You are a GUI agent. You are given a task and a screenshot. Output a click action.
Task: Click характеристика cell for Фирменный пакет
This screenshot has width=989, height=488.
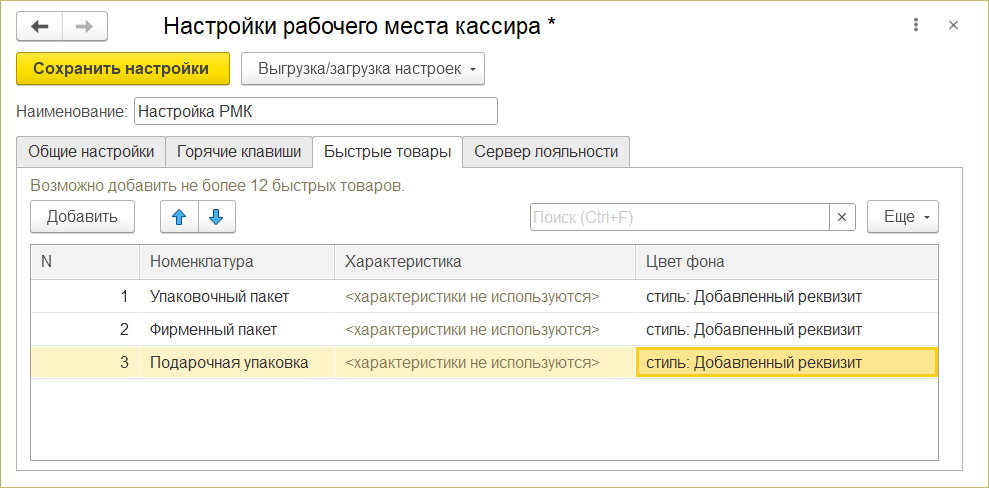pyautogui.click(x=484, y=330)
